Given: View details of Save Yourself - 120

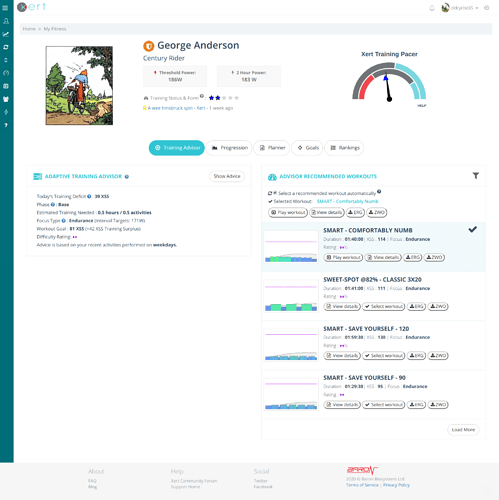Looking at the screenshot, I should pyautogui.click(x=342, y=356).
